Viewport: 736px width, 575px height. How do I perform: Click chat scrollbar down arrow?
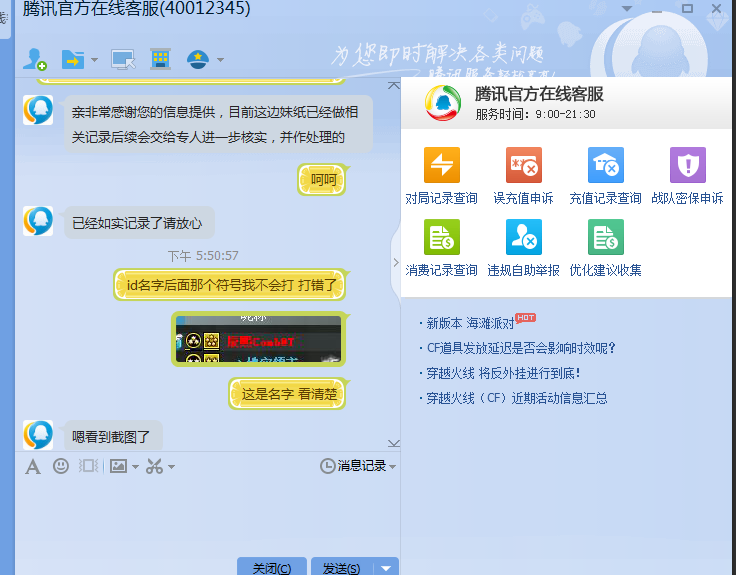click(x=394, y=443)
